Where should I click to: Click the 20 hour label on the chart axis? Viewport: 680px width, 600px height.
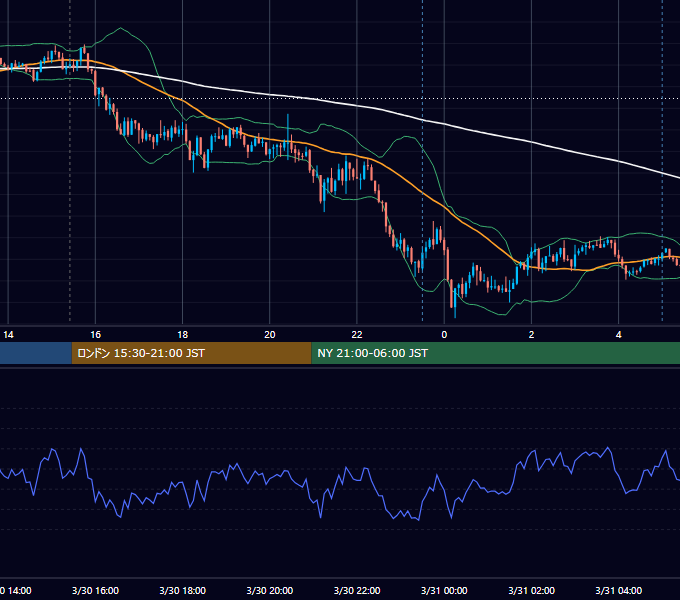270,335
